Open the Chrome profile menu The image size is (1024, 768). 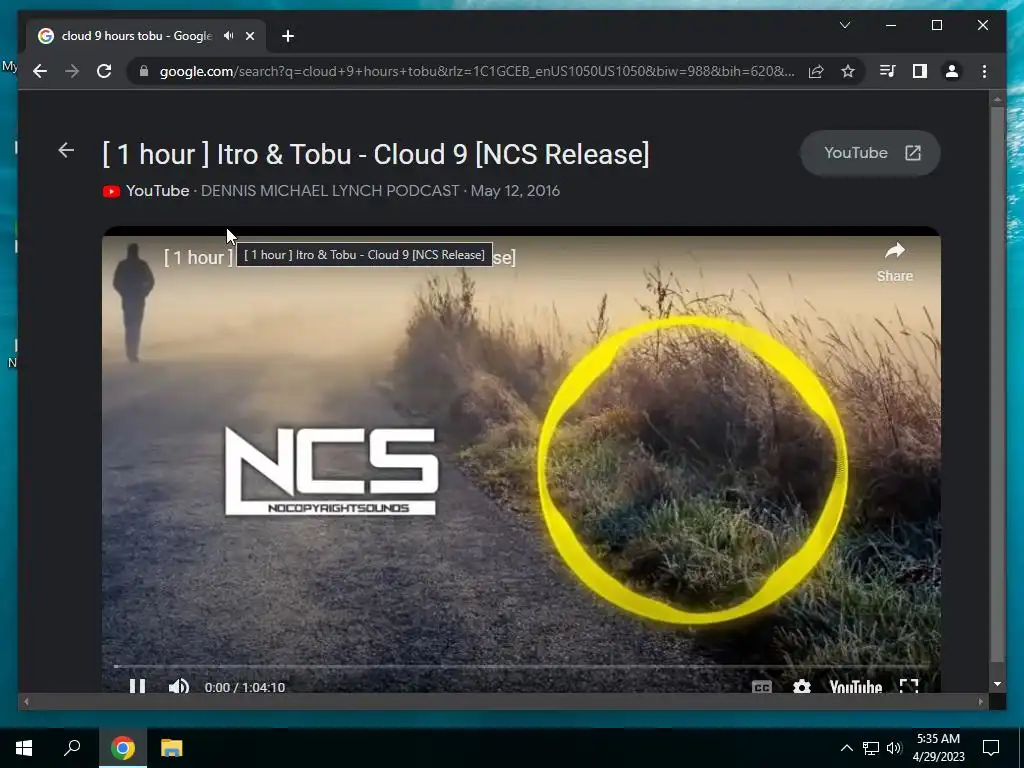(x=952, y=71)
